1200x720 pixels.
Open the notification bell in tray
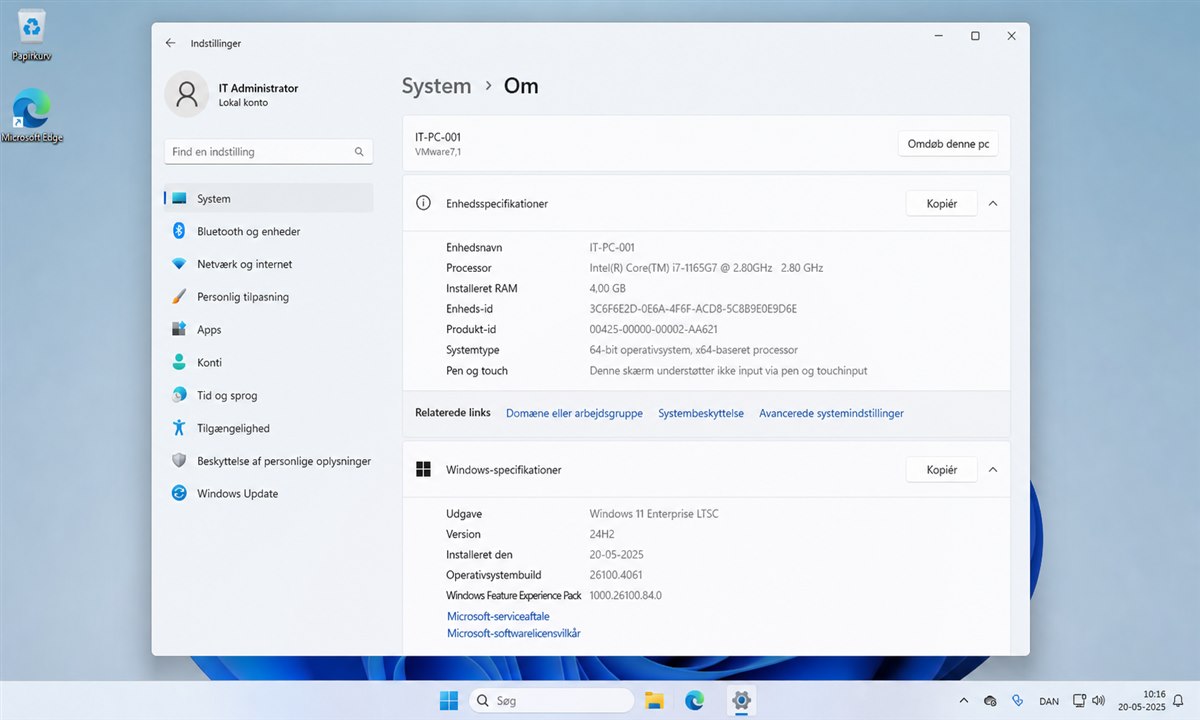[x=1178, y=701]
